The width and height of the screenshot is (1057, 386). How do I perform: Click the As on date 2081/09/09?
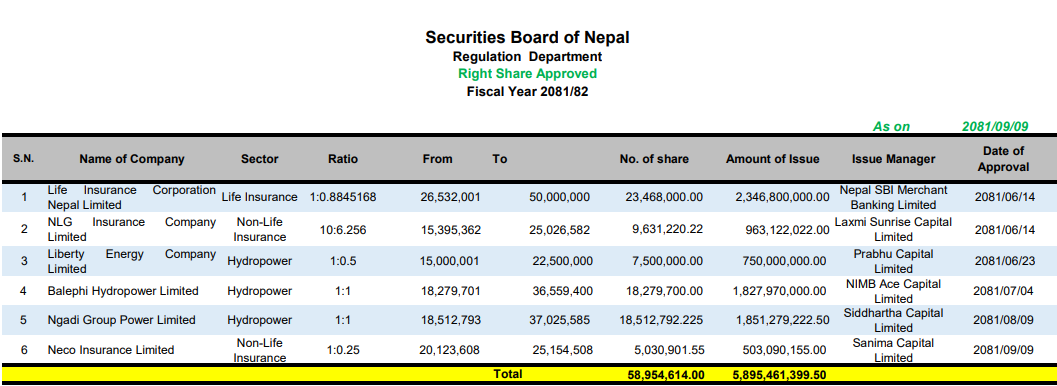pos(995,127)
